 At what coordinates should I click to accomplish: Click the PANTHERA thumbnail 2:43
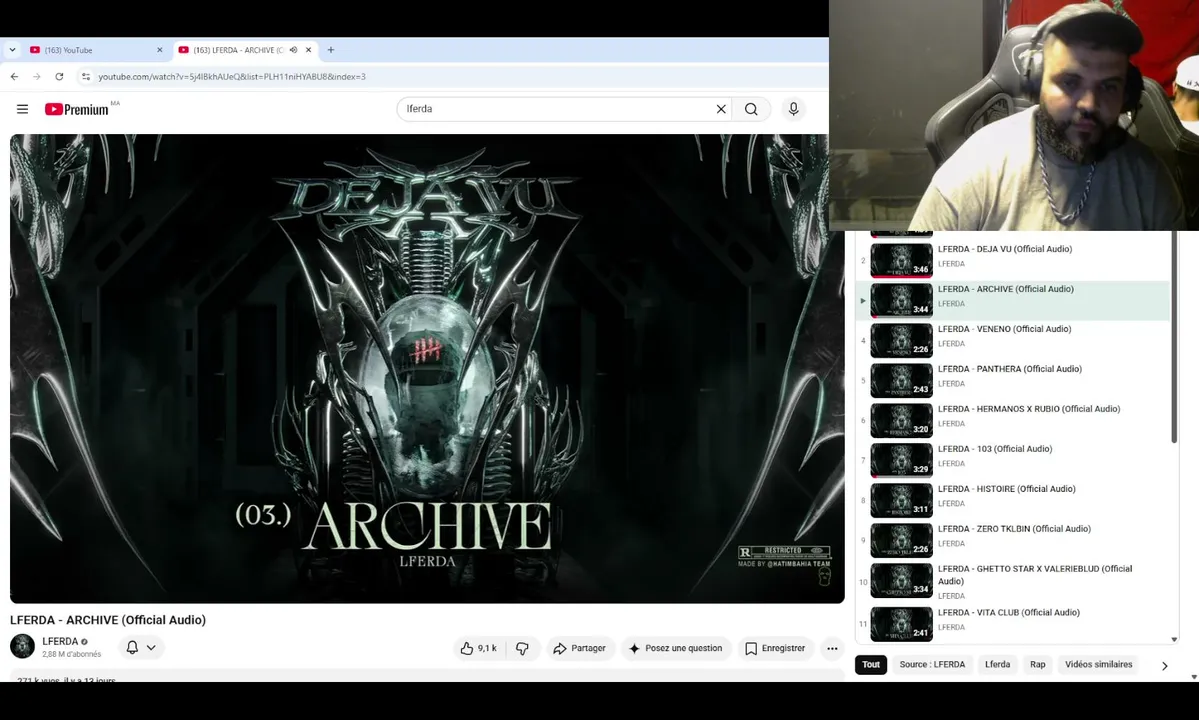pos(902,380)
